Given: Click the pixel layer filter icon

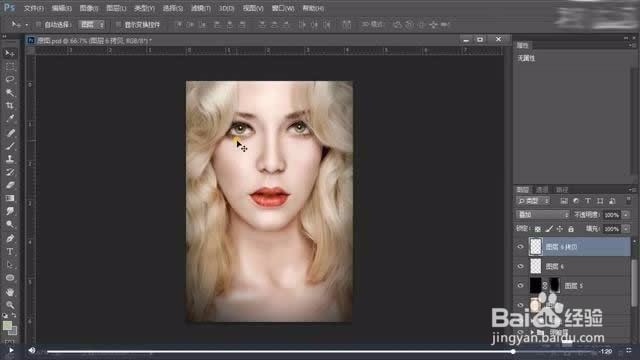Looking at the screenshot, I should [564, 201].
